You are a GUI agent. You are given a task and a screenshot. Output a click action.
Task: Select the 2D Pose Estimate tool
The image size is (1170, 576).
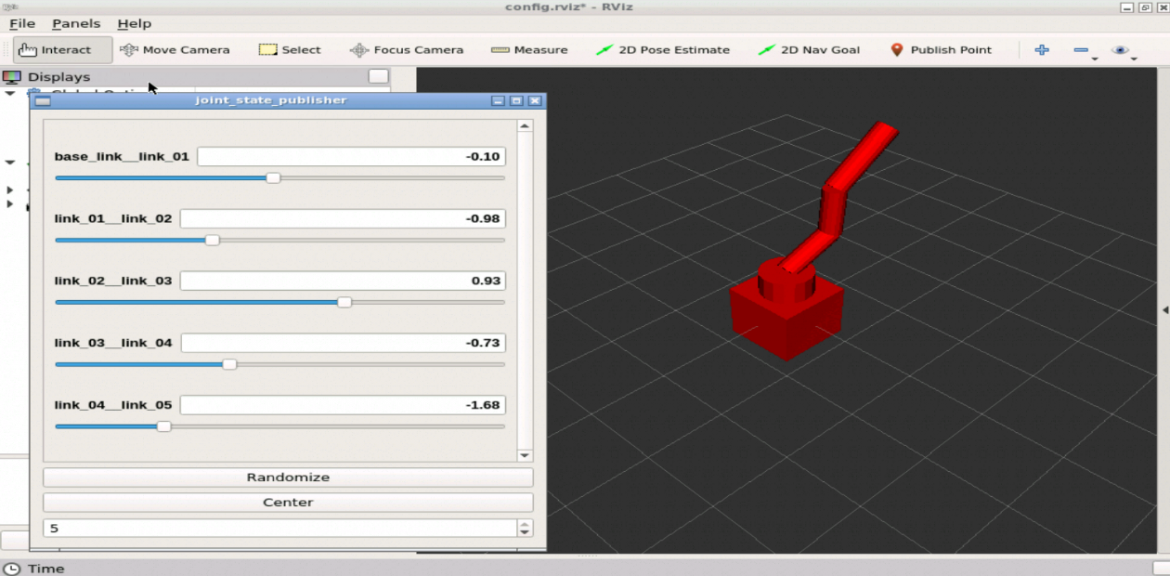tap(663, 50)
